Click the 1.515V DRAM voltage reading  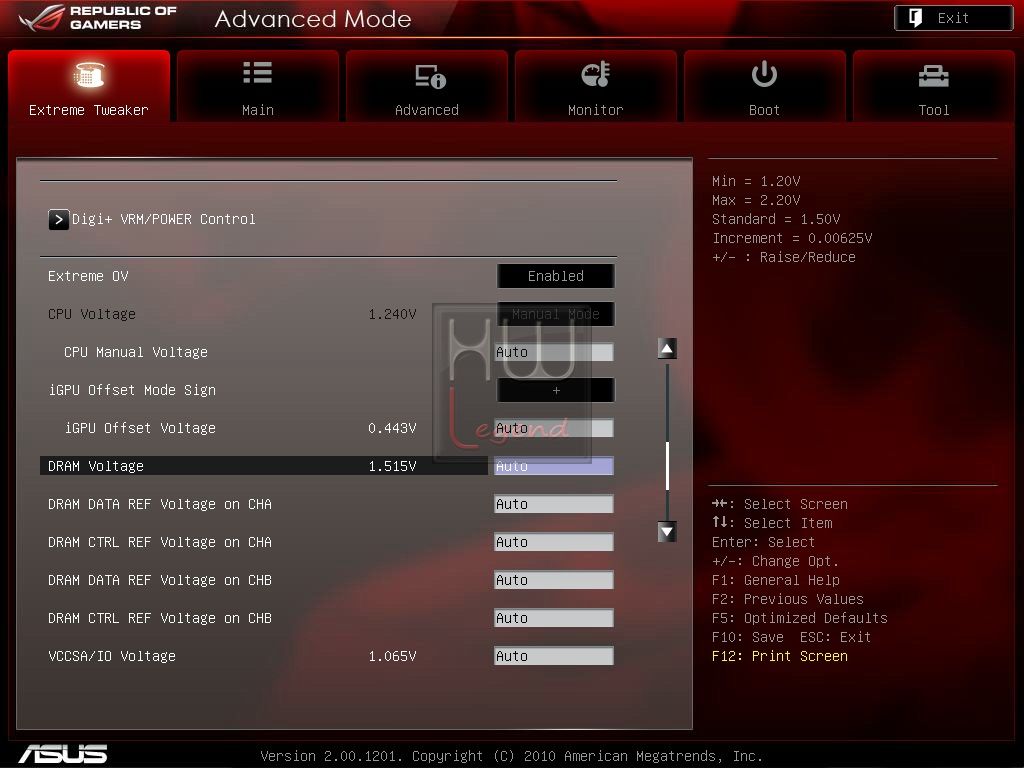point(392,466)
